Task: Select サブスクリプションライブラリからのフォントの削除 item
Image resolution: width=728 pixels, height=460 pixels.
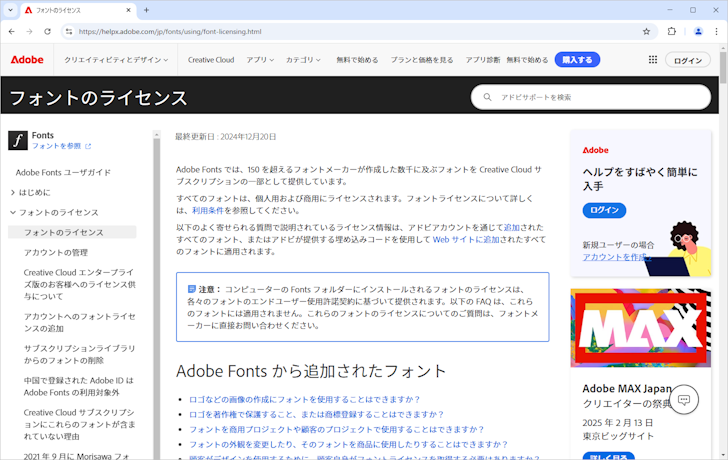Action: [79, 354]
